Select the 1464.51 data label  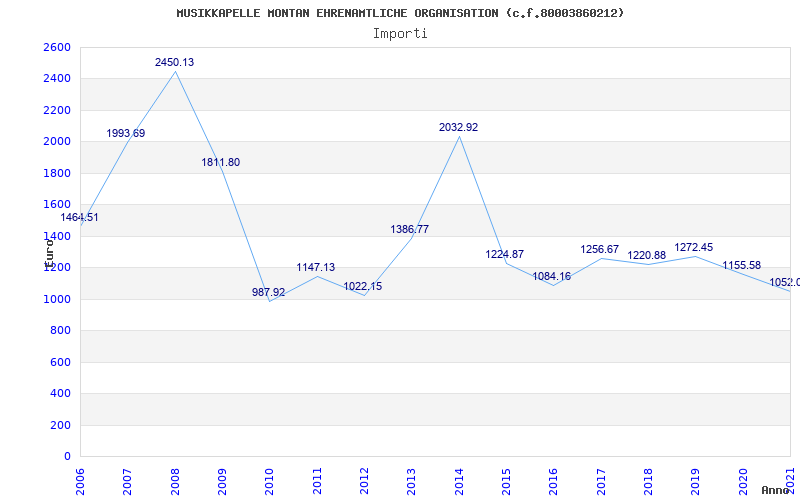coord(79,217)
